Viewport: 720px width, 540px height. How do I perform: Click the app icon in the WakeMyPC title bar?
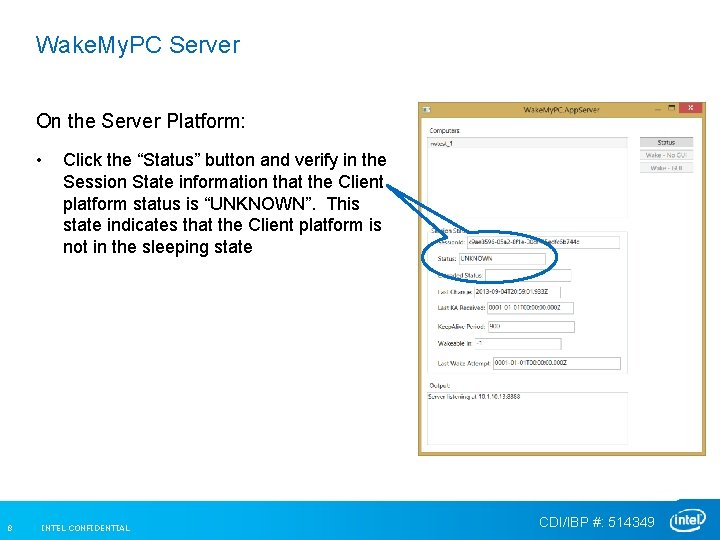pyautogui.click(x=427, y=109)
